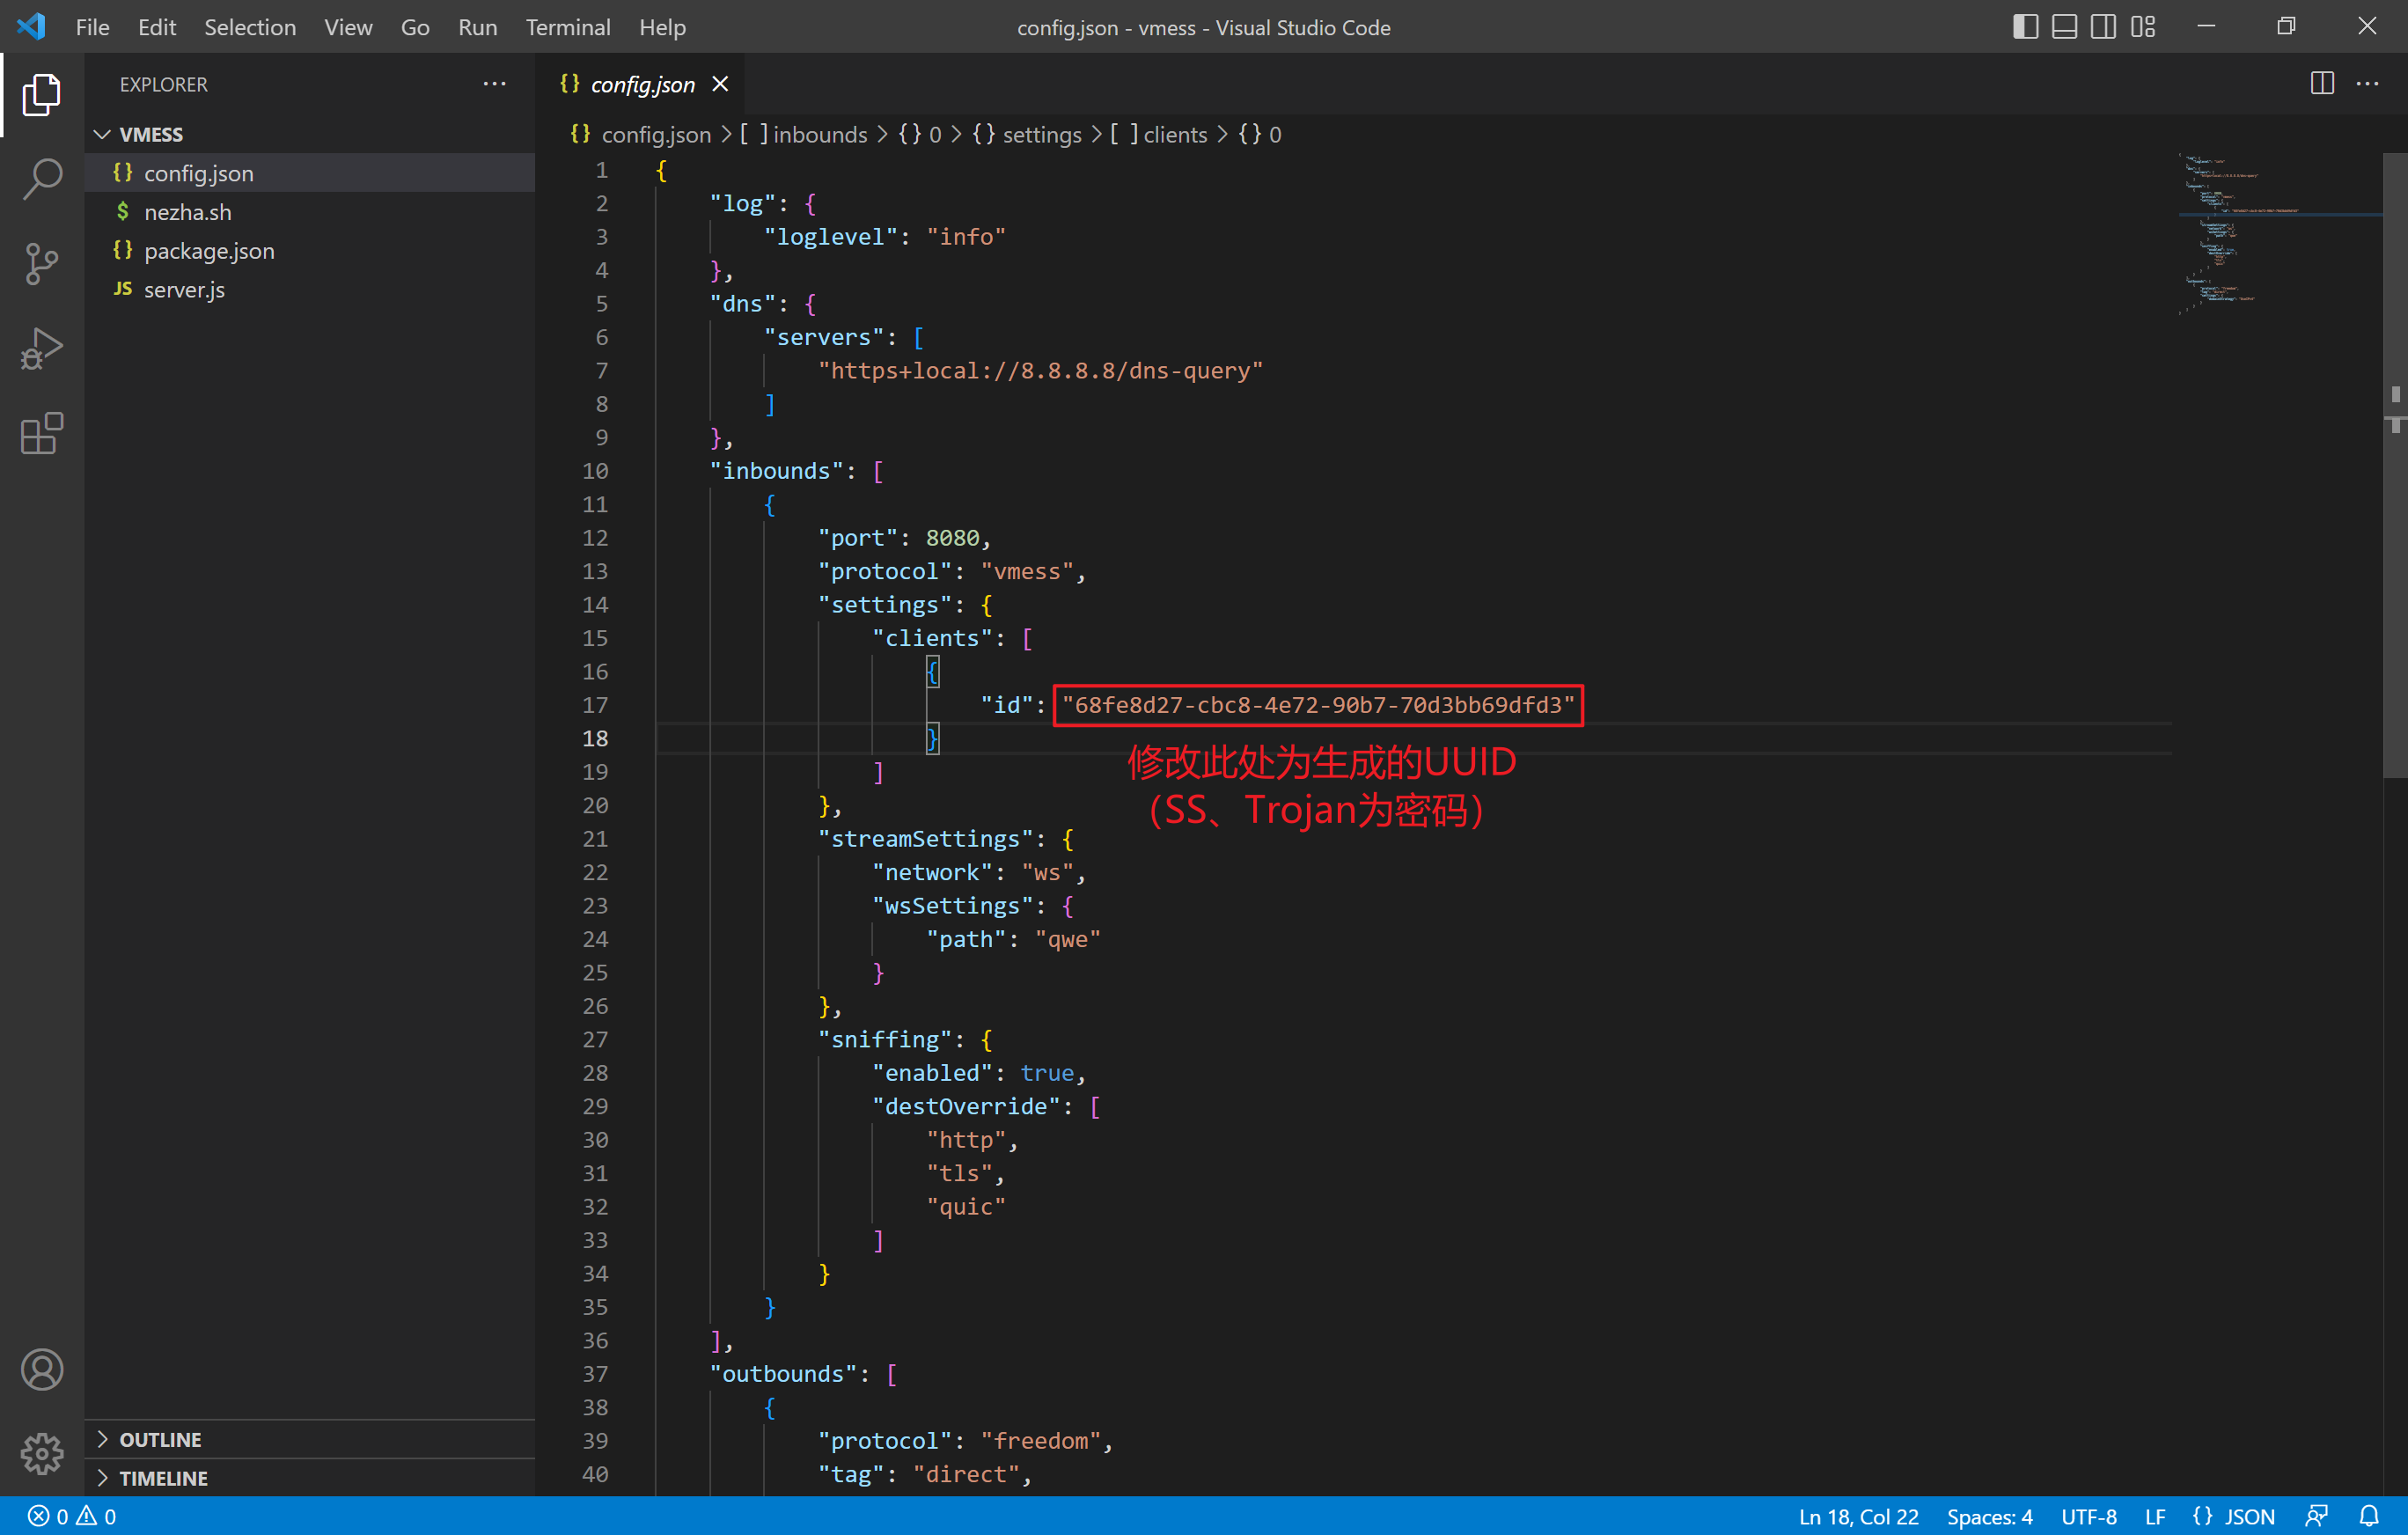Toggle secondary side bar visibility
This screenshot has height=1535, width=2408.
2103,27
